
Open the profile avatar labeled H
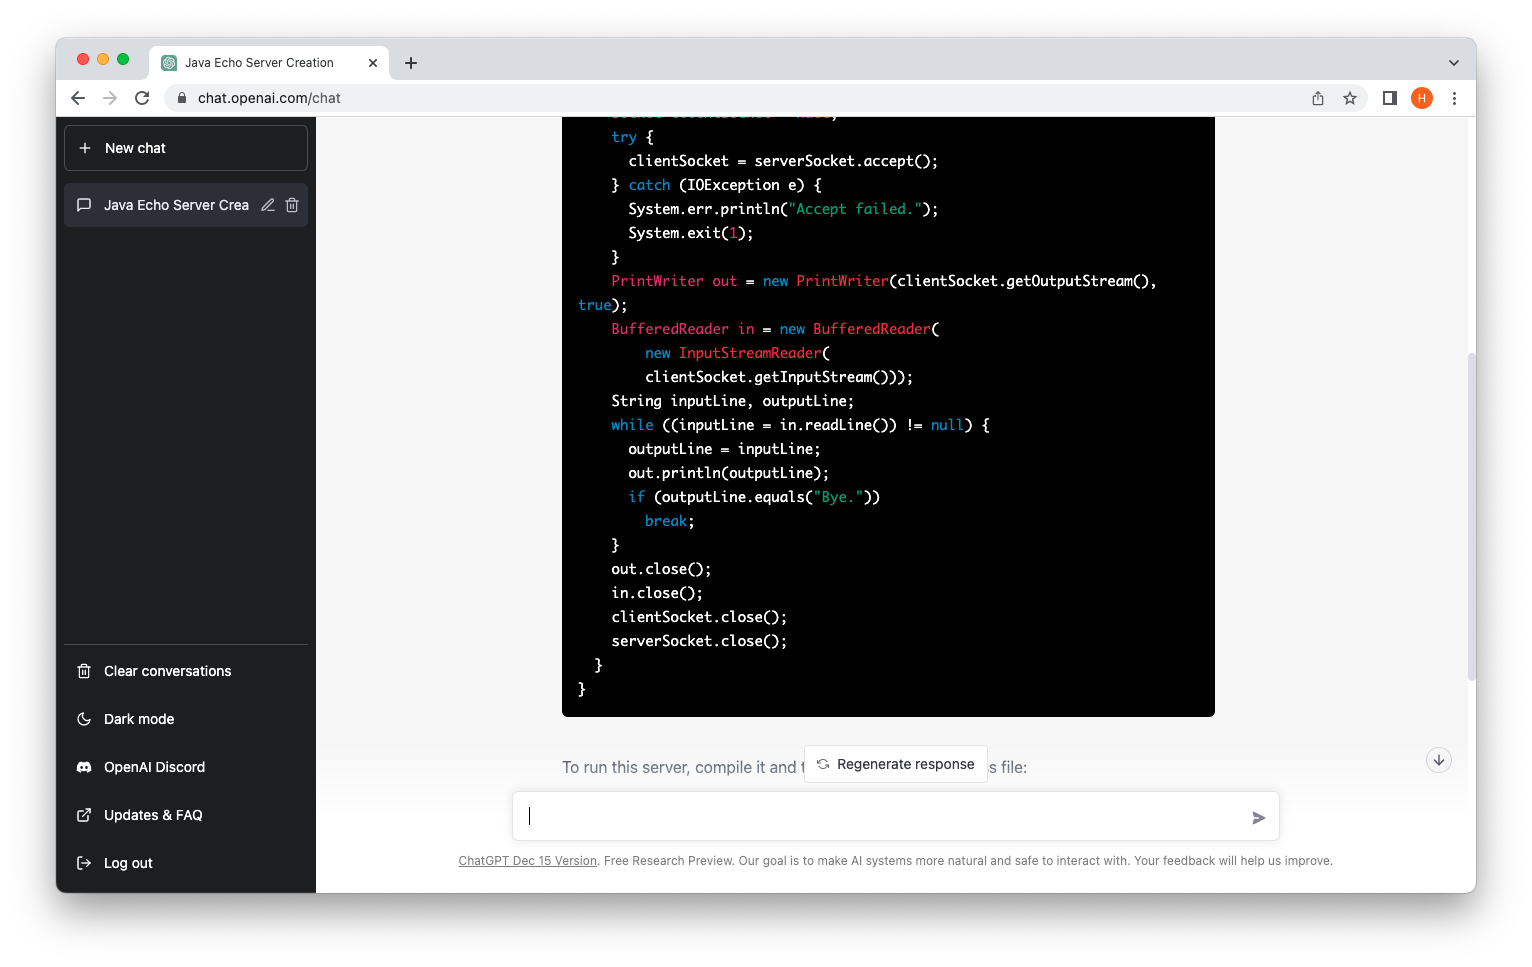coord(1422,98)
